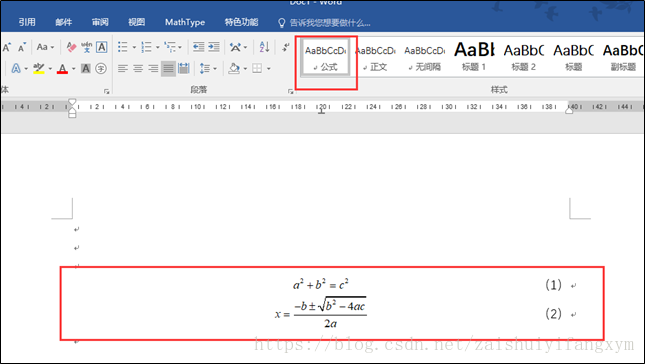Switch to the 审阅 tab
Image resolution: width=645 pixels, height=364 pixels.
pos(100,22)
